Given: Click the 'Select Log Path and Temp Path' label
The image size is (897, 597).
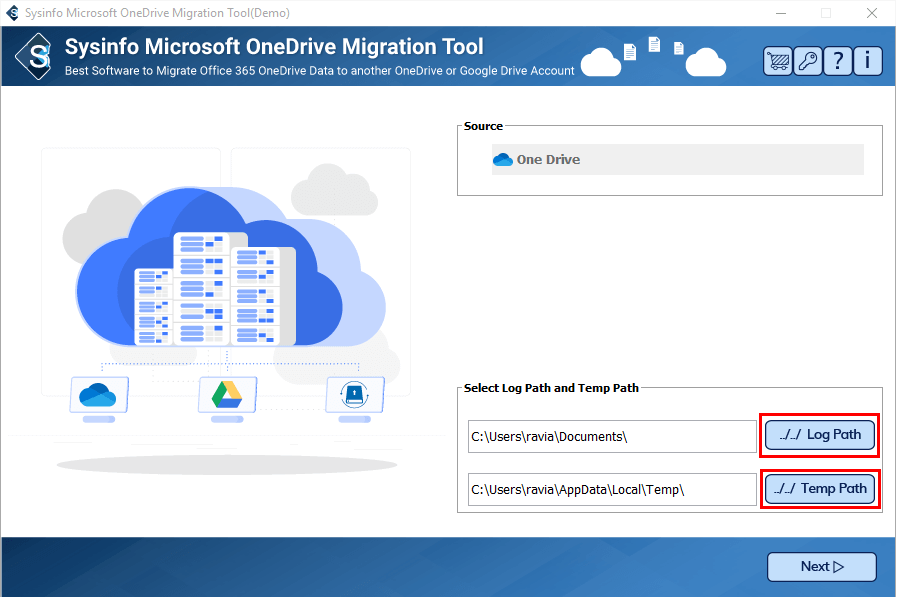Looking at the screenshot, I should [551, 388].
